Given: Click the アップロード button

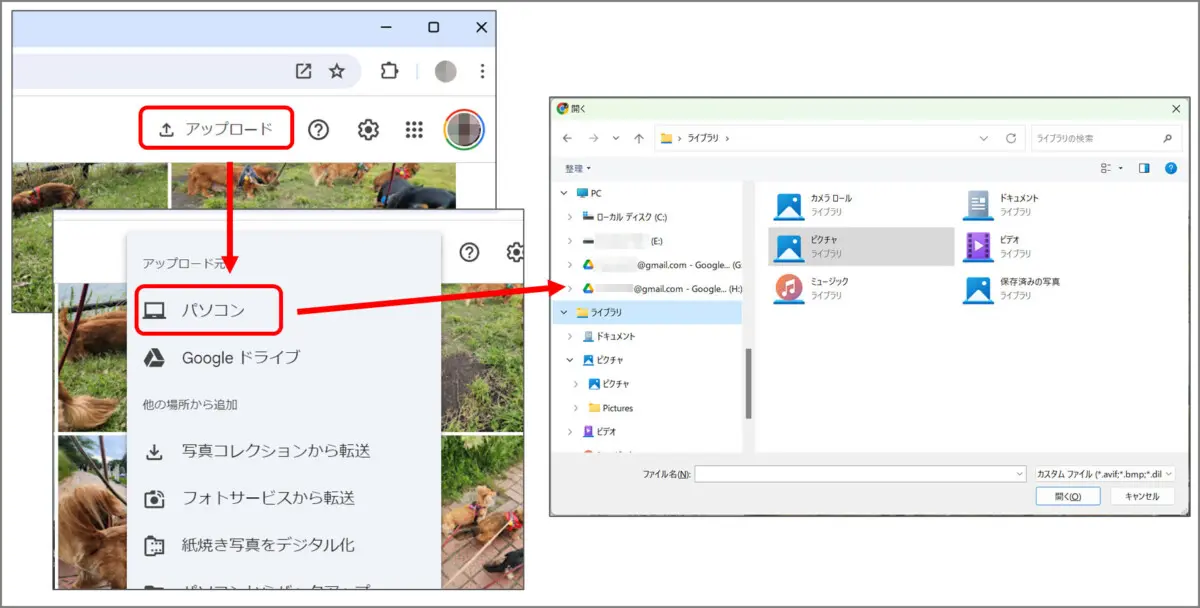Looking at the screenshot, I should (216, 128).
